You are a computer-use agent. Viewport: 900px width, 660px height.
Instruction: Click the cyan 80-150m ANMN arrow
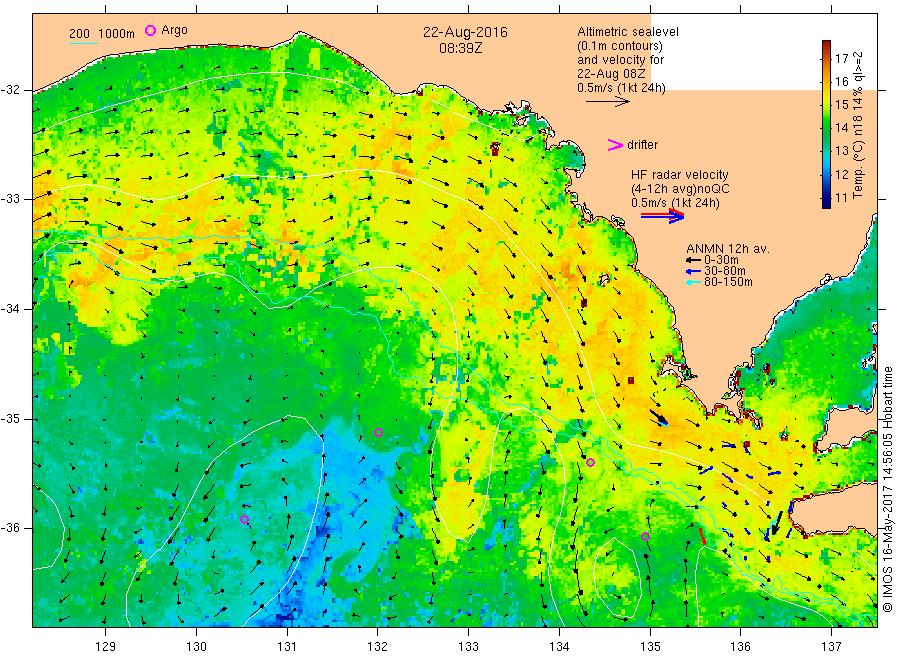coord(694,282)
